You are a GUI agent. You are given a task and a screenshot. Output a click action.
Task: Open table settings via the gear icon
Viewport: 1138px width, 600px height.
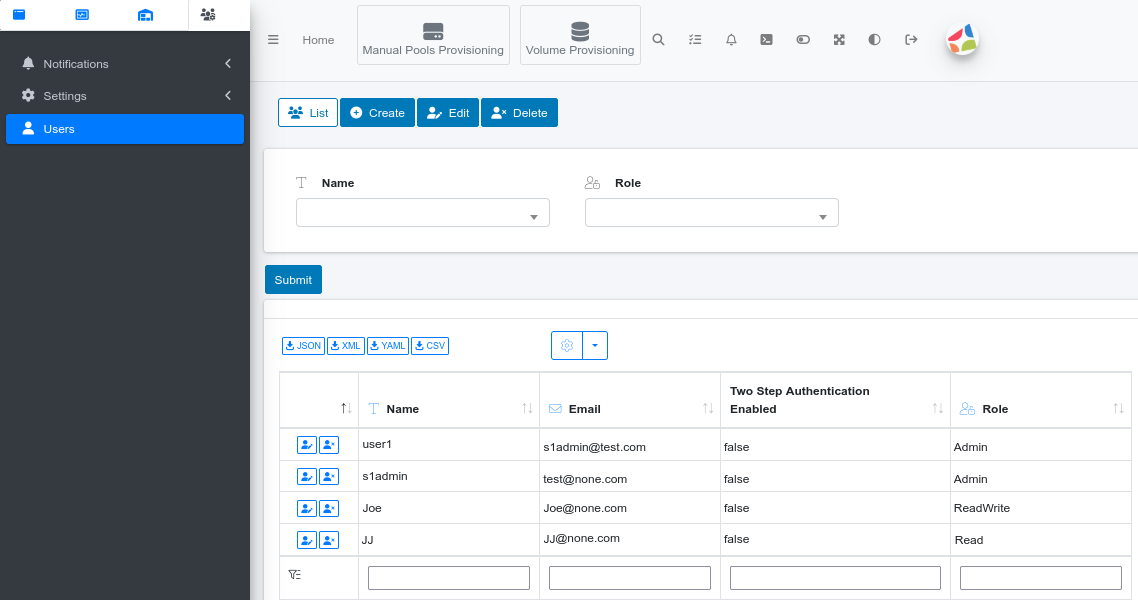click(567, 345)
